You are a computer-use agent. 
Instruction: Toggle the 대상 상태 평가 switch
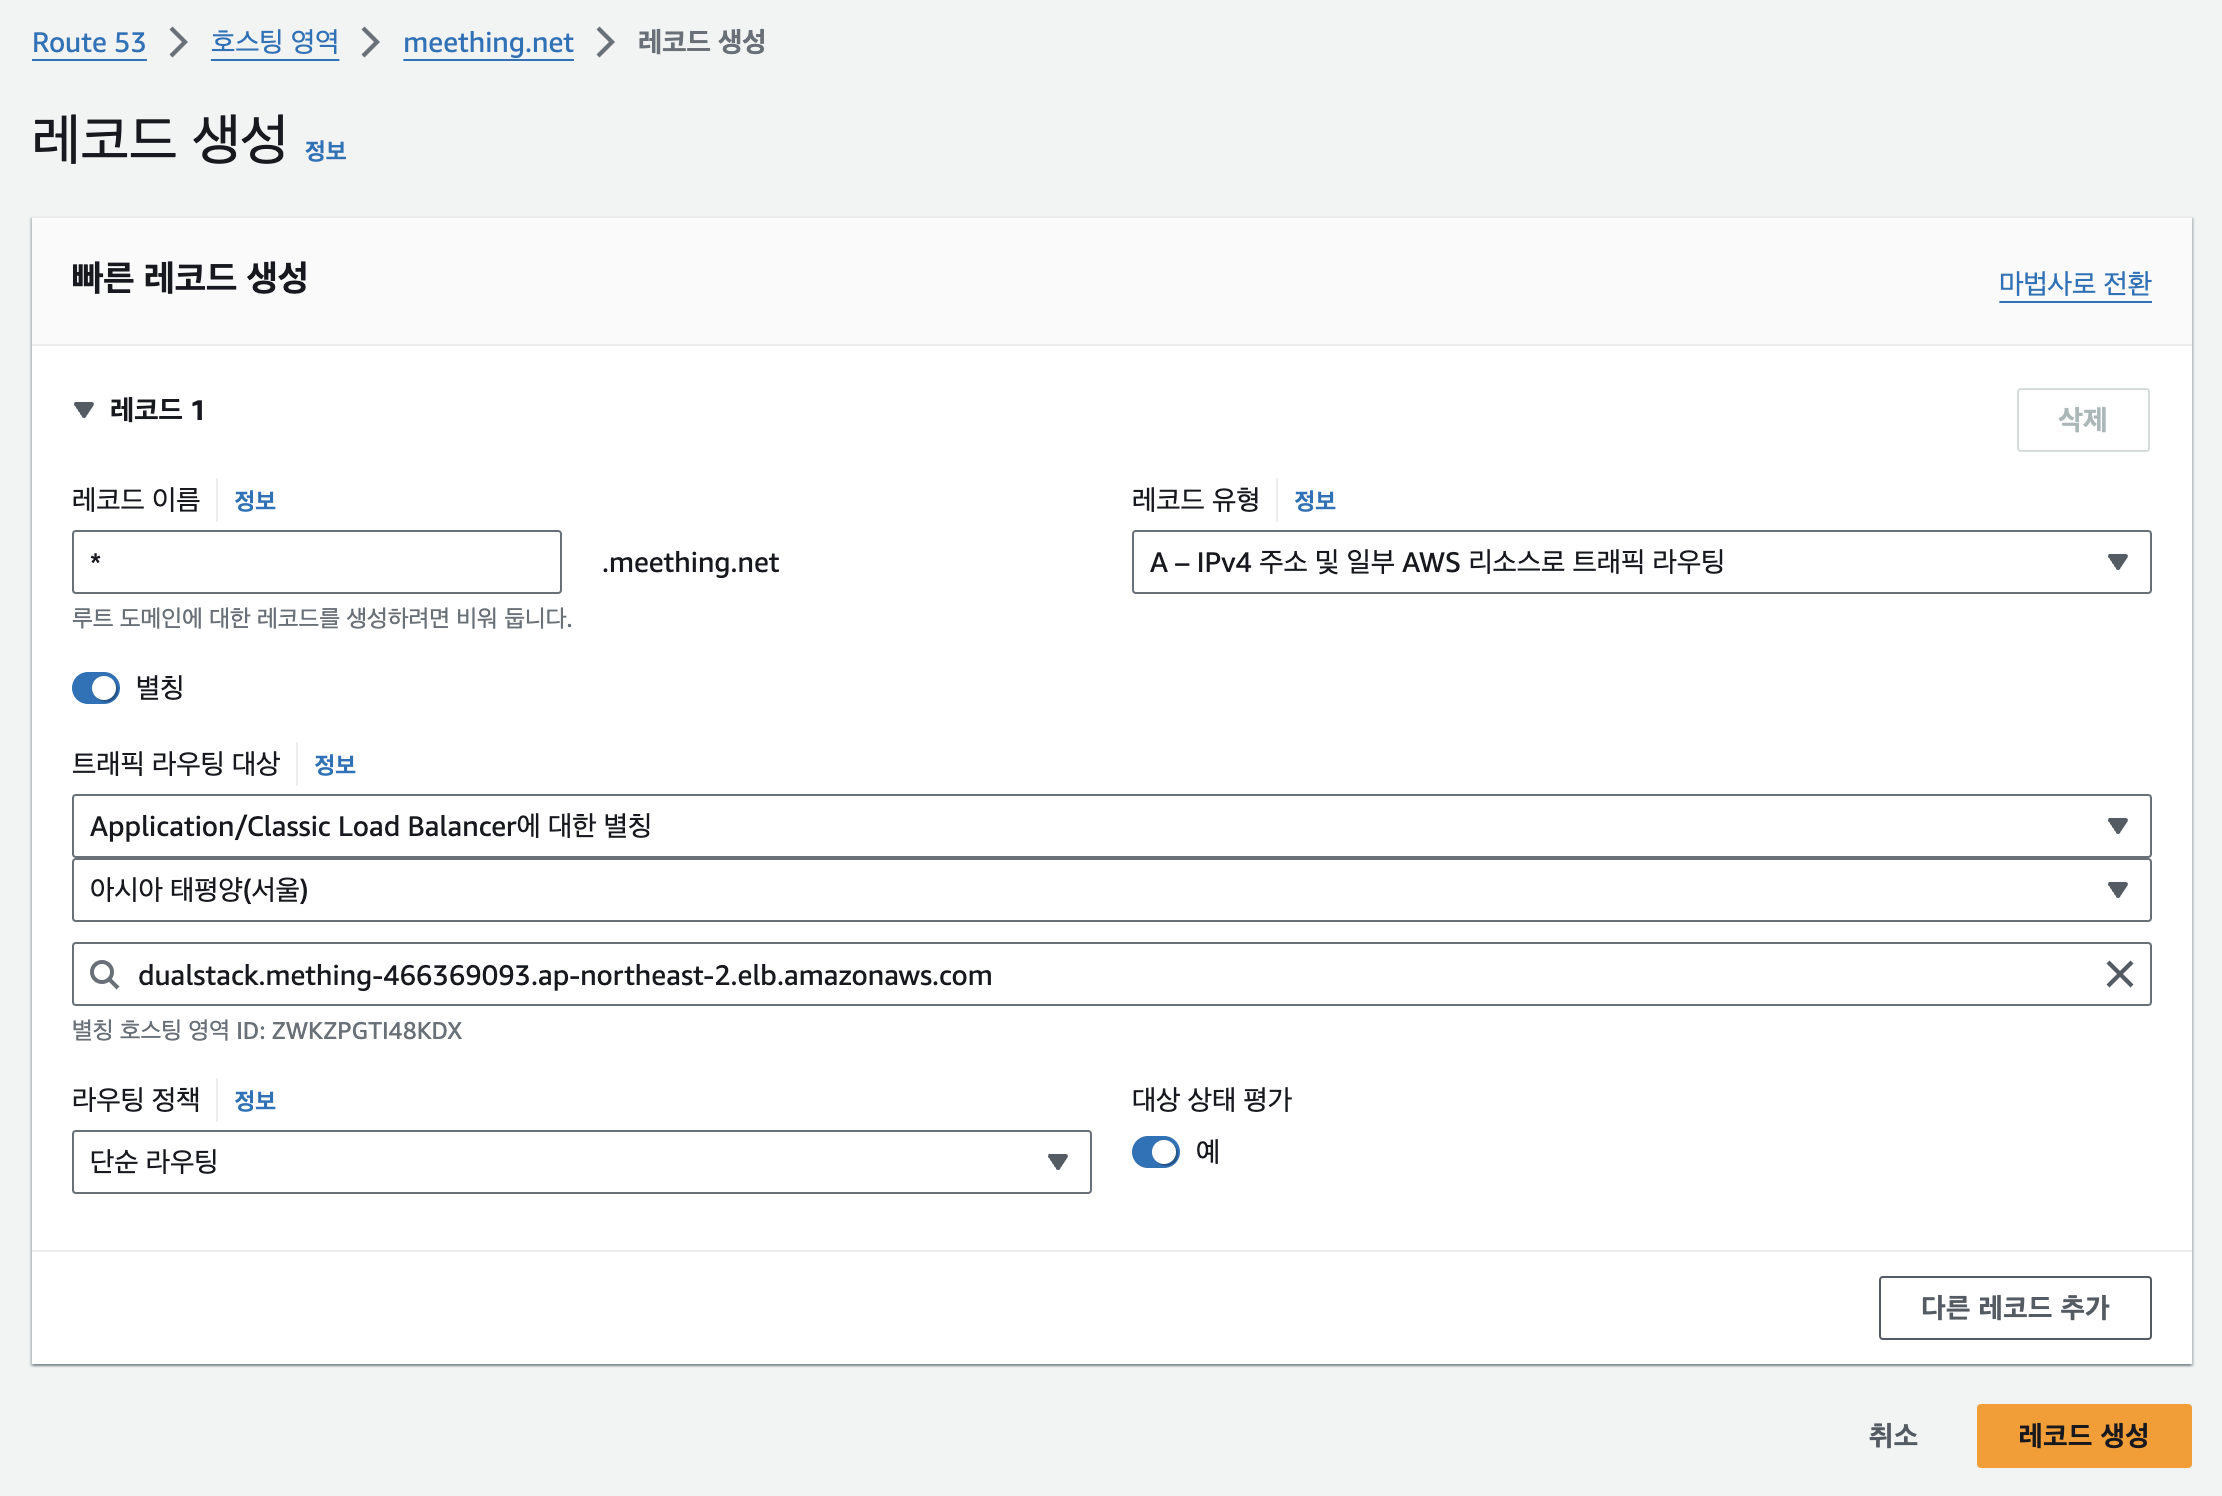click(x=1155, y=1152)
